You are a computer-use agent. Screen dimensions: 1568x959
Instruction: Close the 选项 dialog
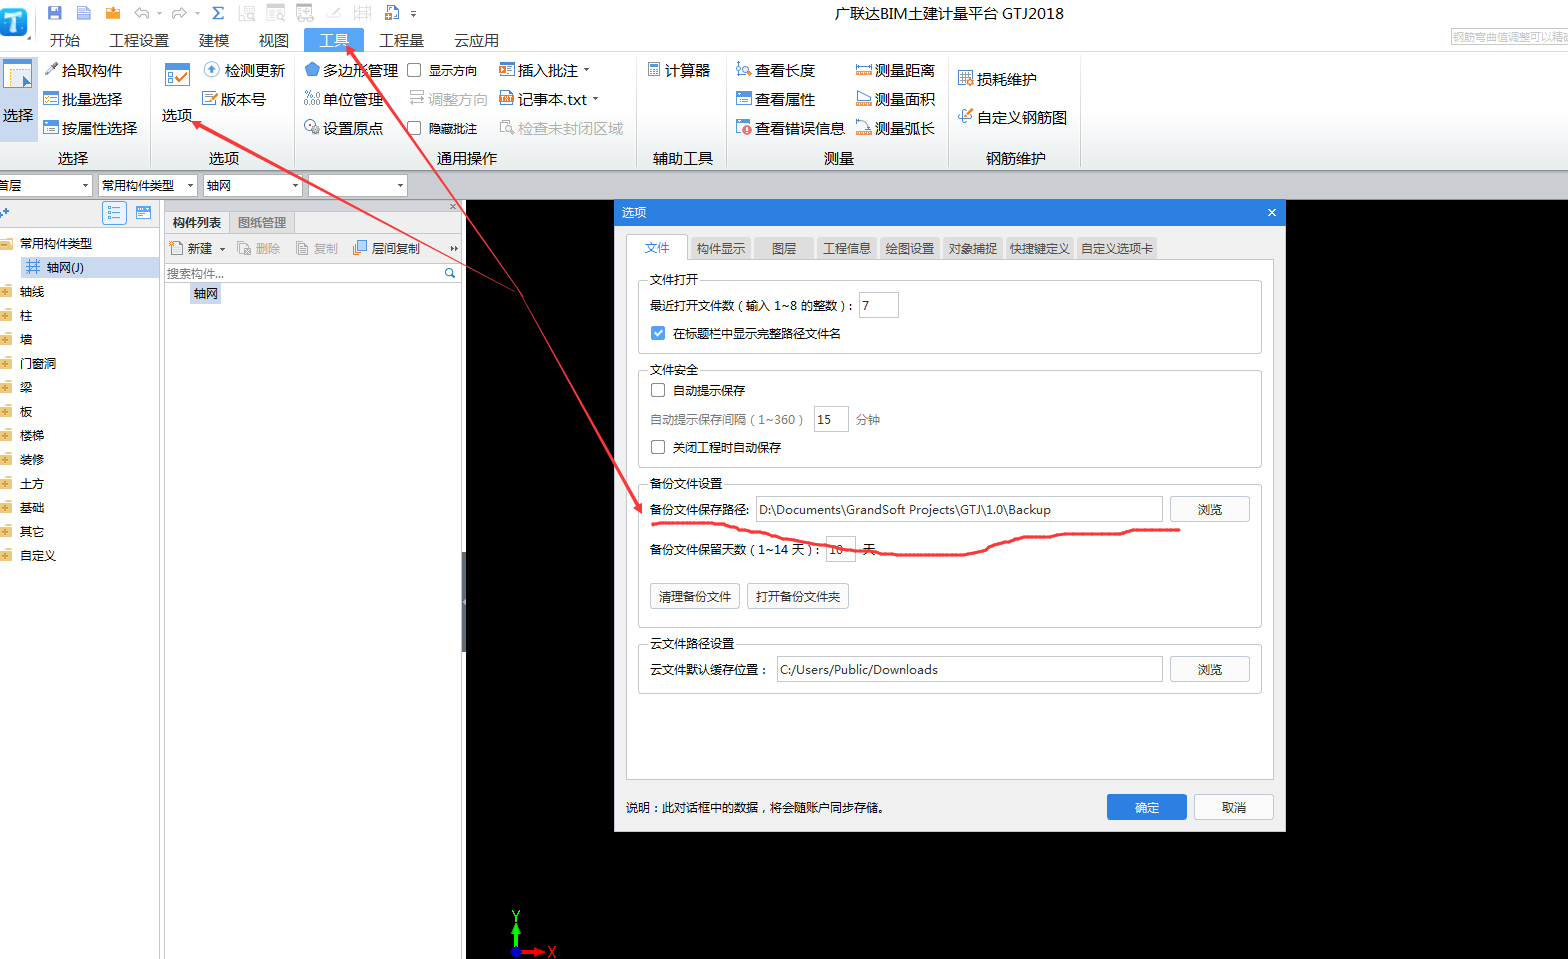click(x=1272, y=212)
